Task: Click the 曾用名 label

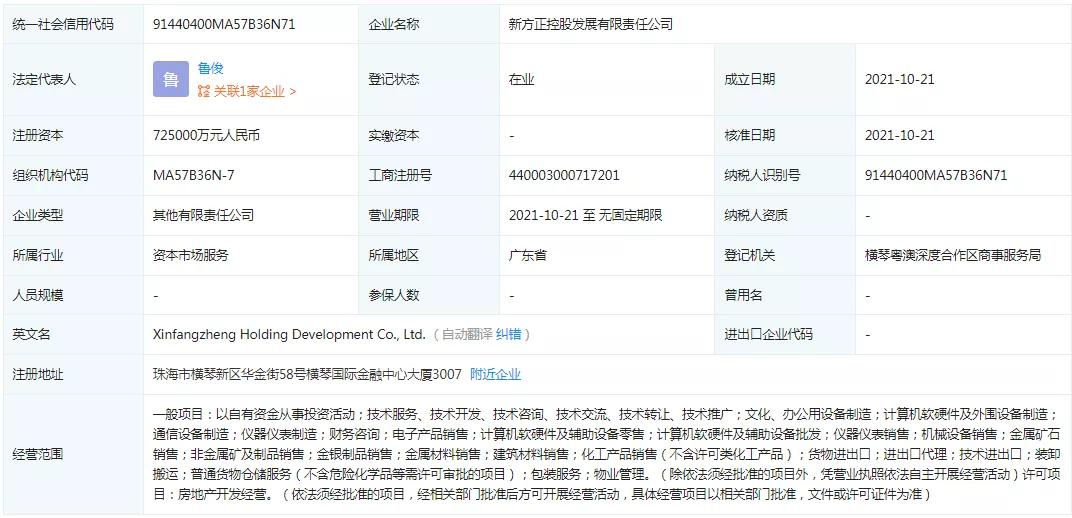Action: coord(744,295)
